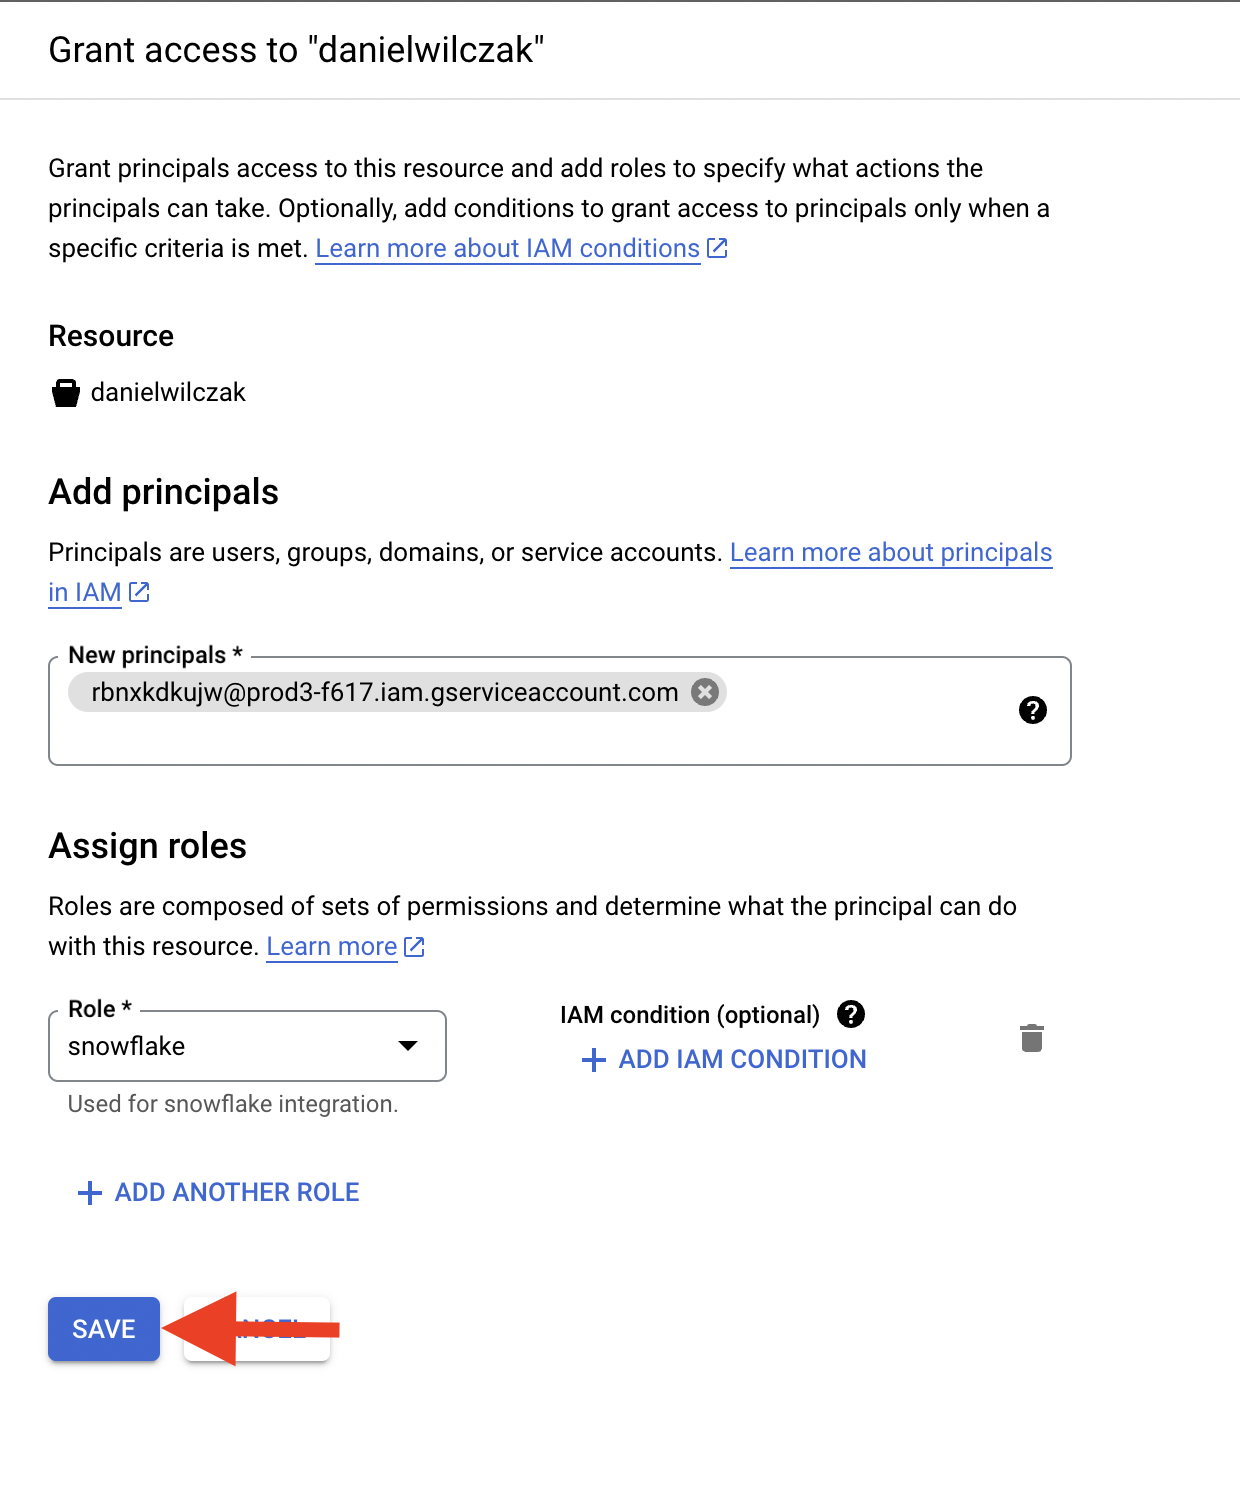The height and width of the screenshot is (1494, 1240).
Task: Click the plus icon for Add IAM Condition
Action: (x=594, y=1060)
